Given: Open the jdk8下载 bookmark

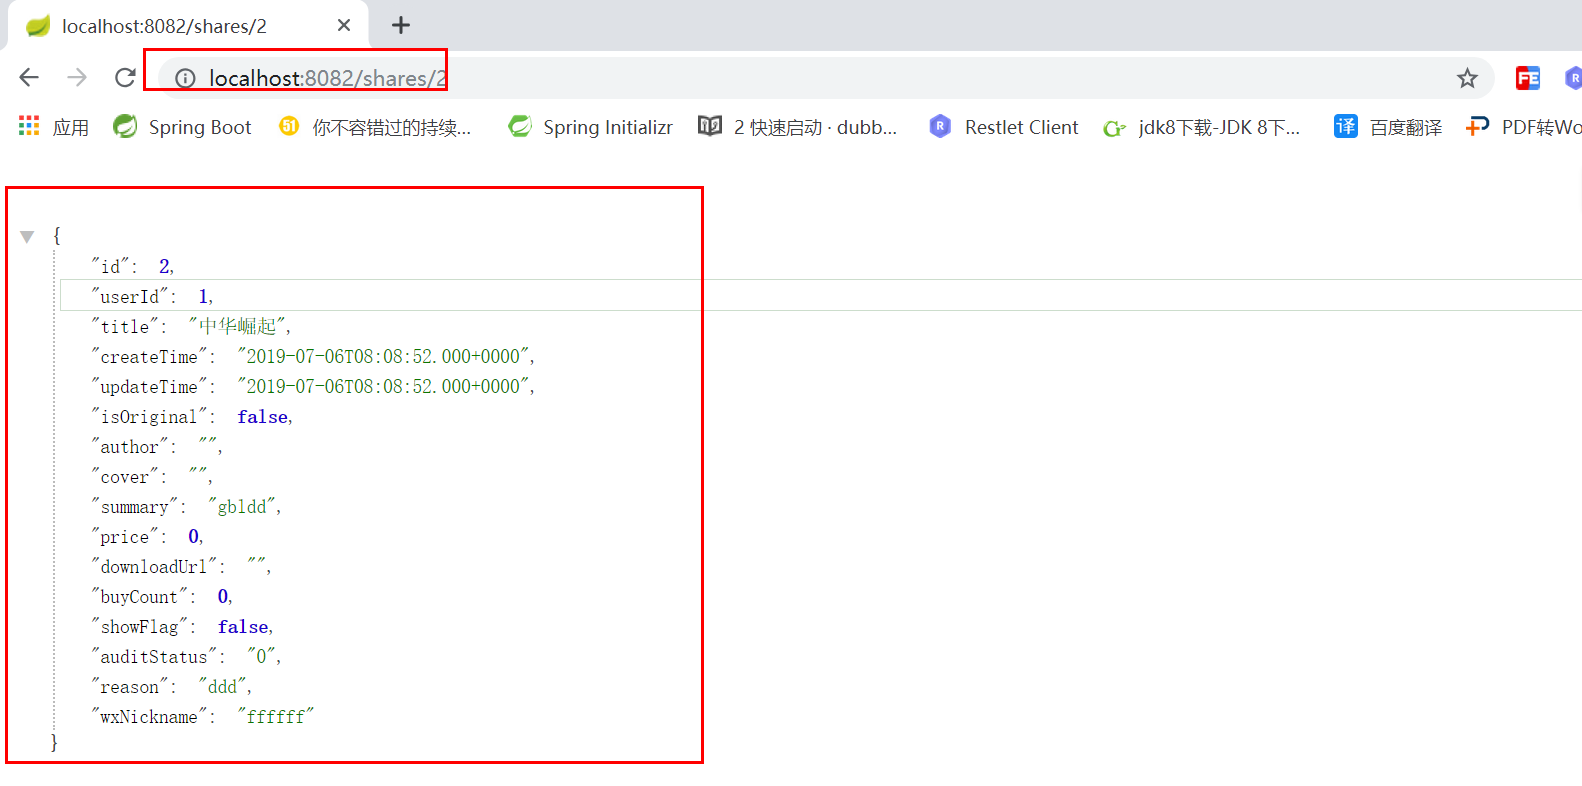Looking at the screenshot, I should pos(1202,127).
